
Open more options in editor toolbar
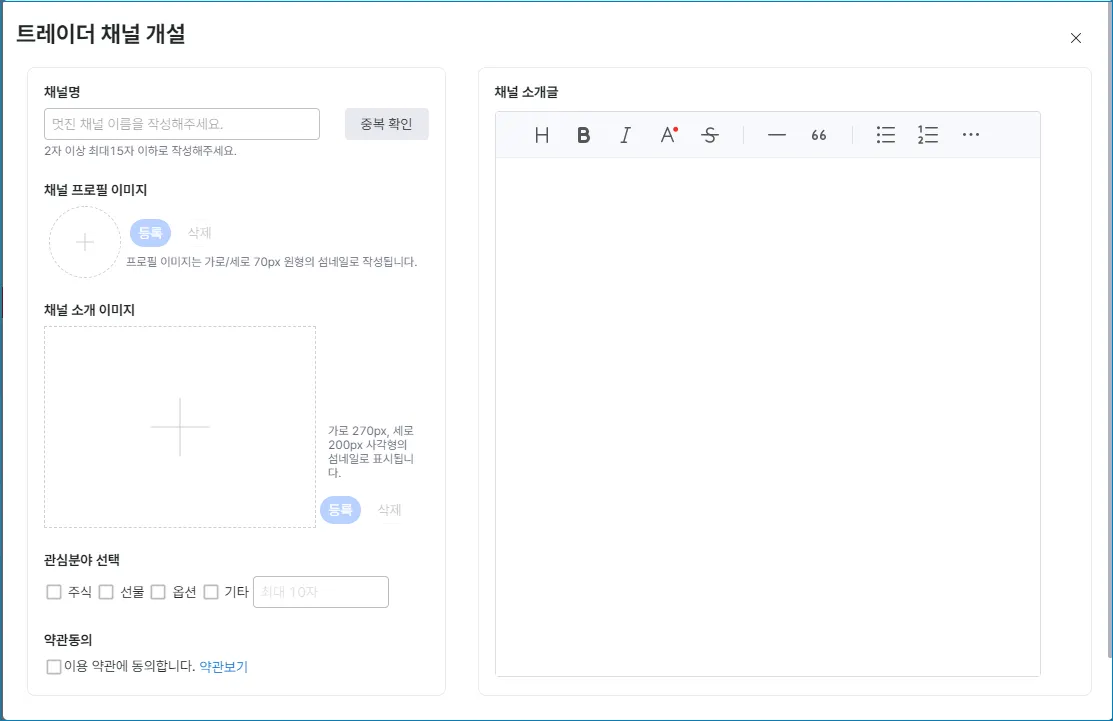(970, 135)
